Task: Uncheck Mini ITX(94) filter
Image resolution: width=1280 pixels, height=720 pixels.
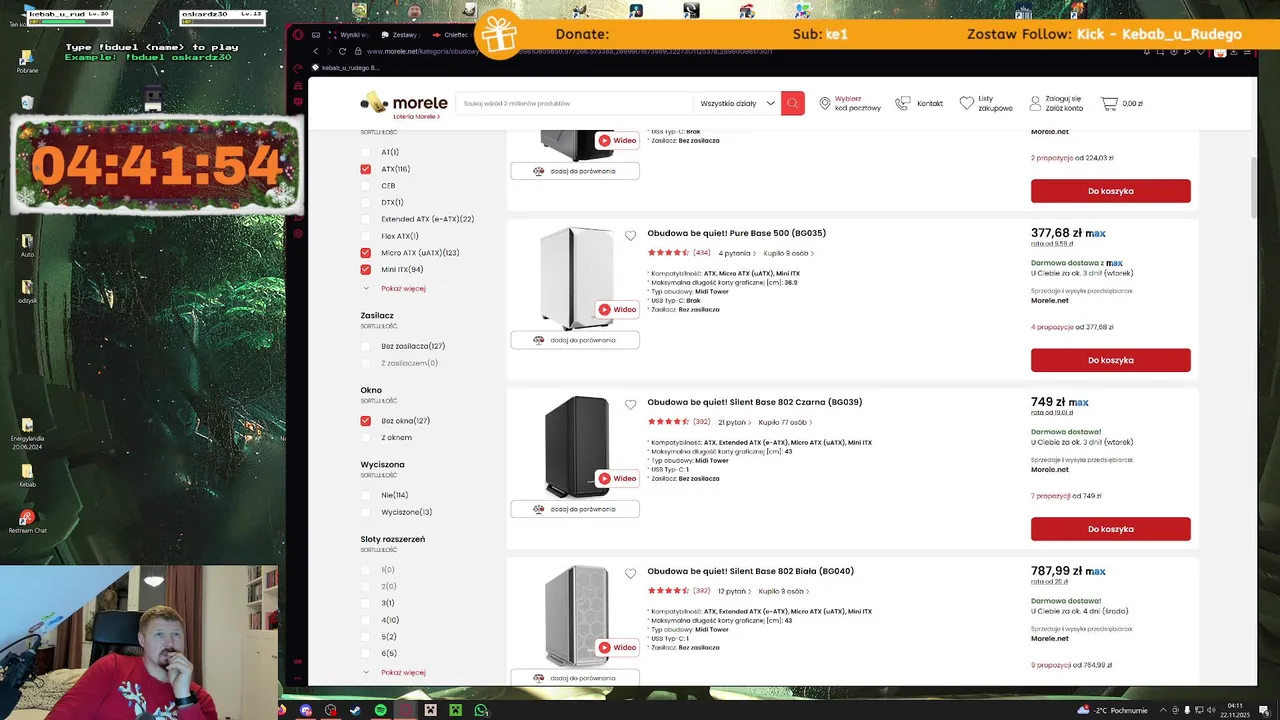Action: click(x=365, y=270)
